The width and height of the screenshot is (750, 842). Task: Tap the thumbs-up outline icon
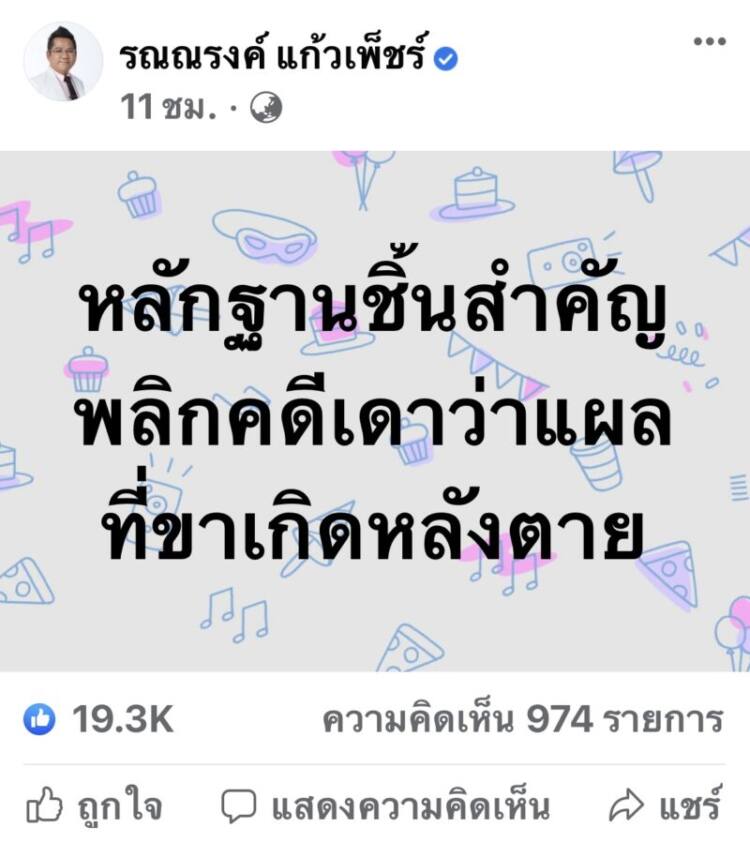point(44,804)
